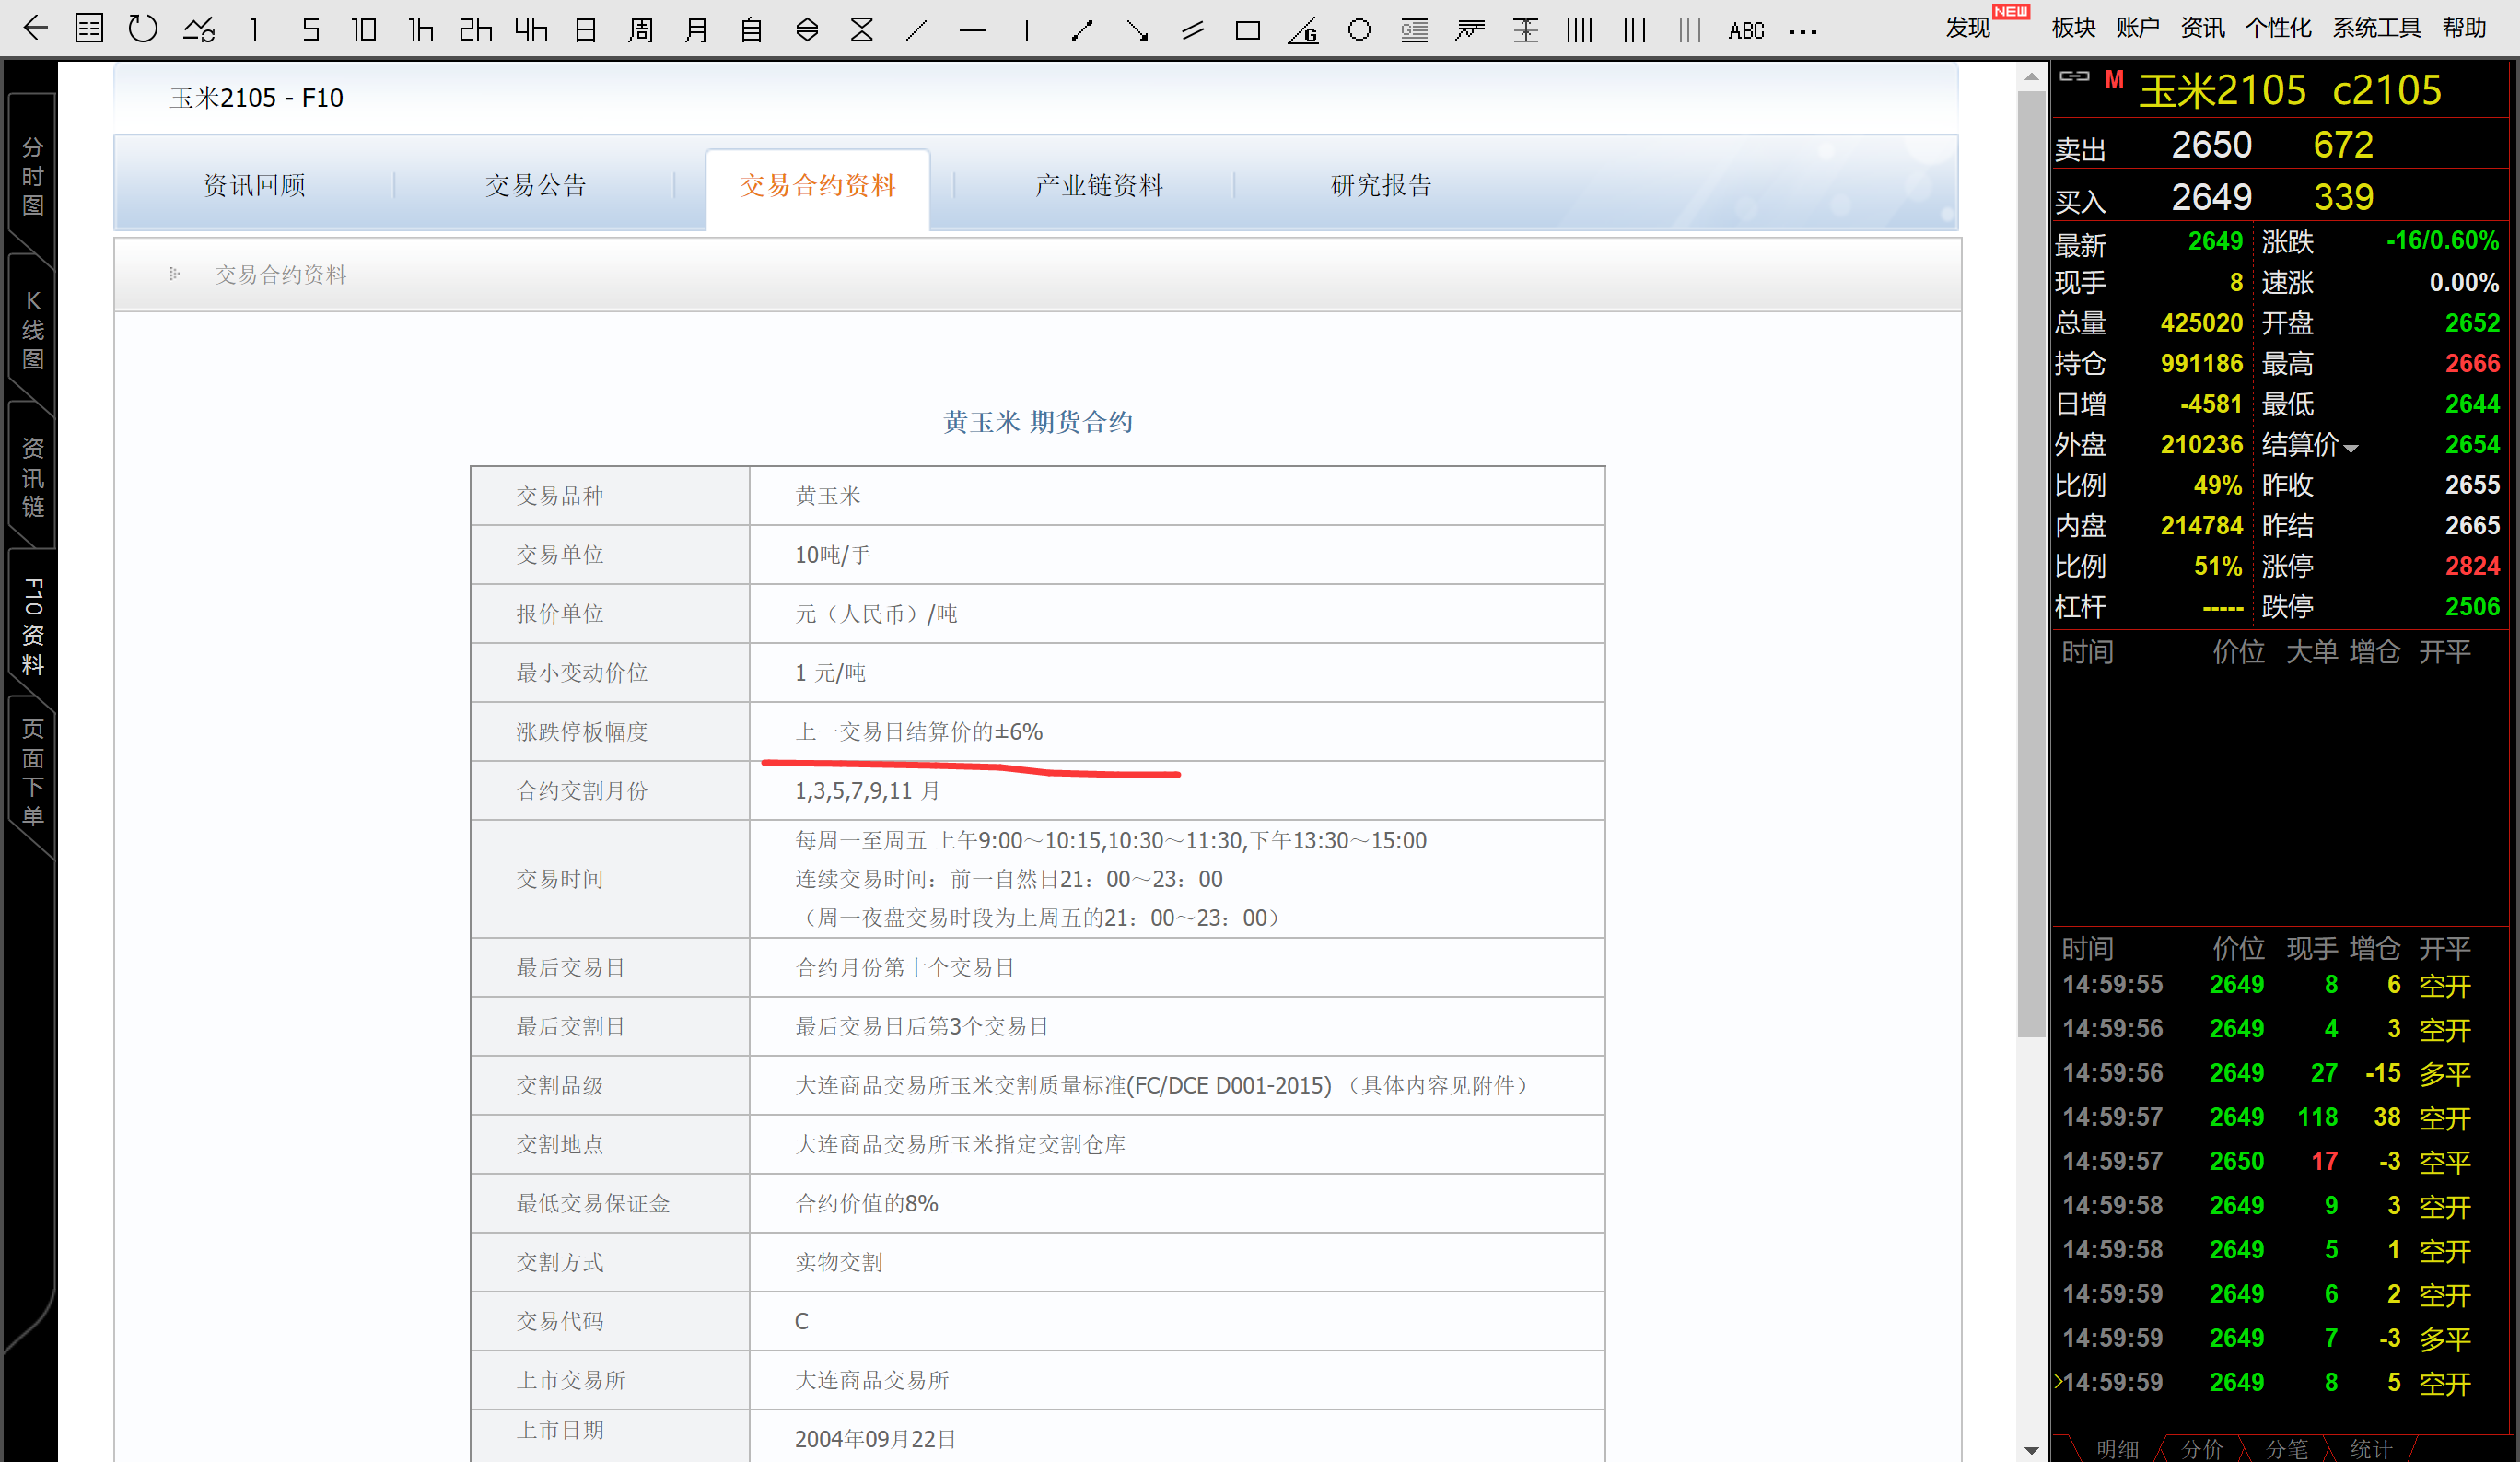
Task: Click the refresh circular arrow icon
Action: pyautogui.click(x=143, y=28)
